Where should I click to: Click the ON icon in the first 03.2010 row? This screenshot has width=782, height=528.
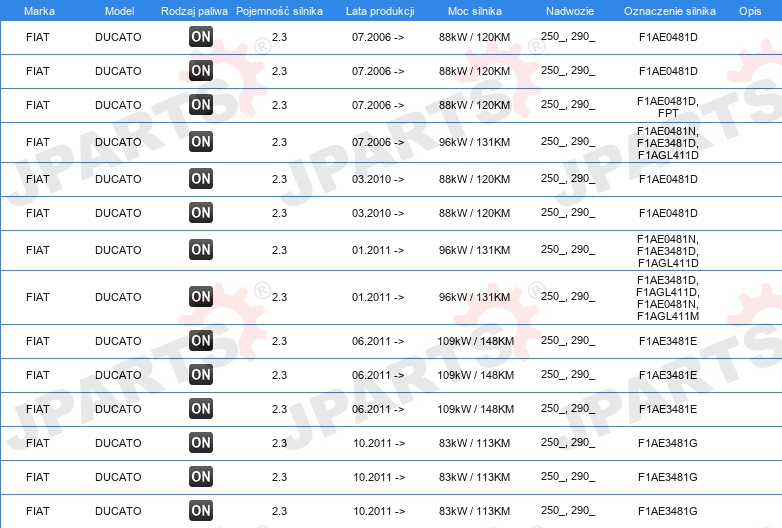pos(201,178)
